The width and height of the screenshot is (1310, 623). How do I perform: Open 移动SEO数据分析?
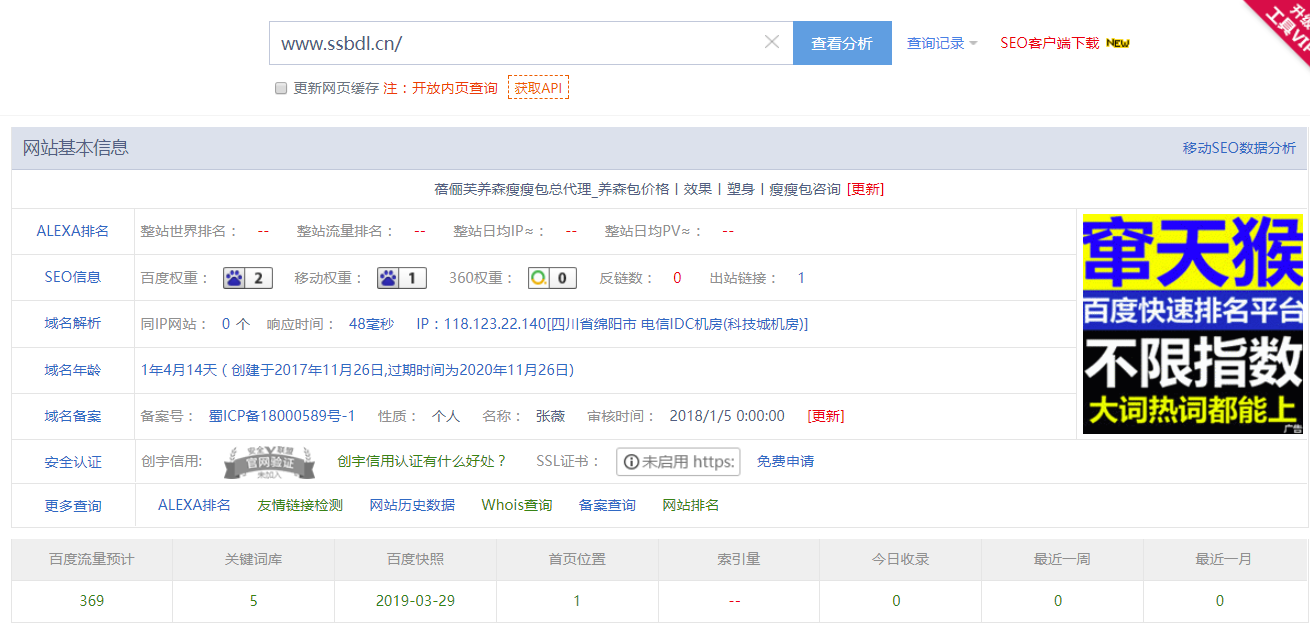pyautogui.click(x=1237, y=147)
